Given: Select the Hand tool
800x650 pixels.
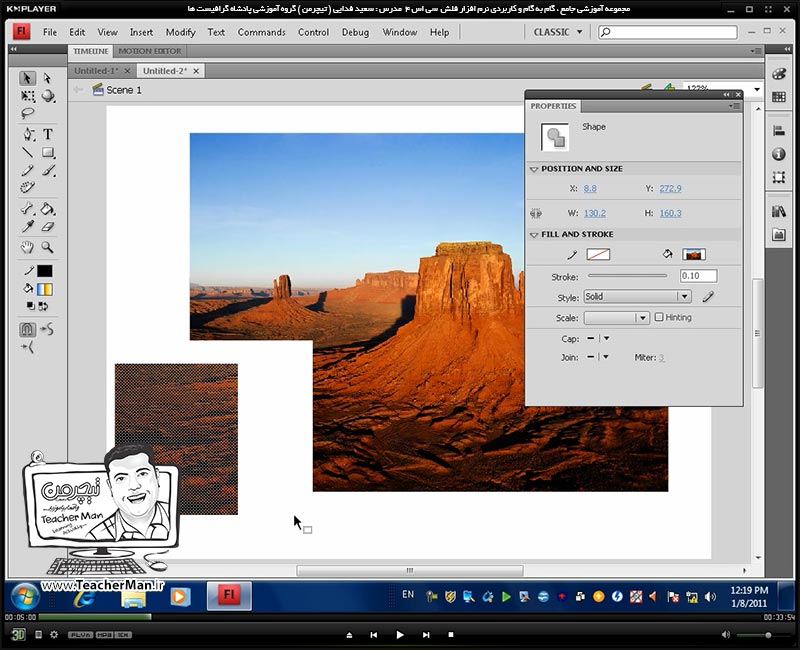Looking at the screenshot, I should (28, 247).
